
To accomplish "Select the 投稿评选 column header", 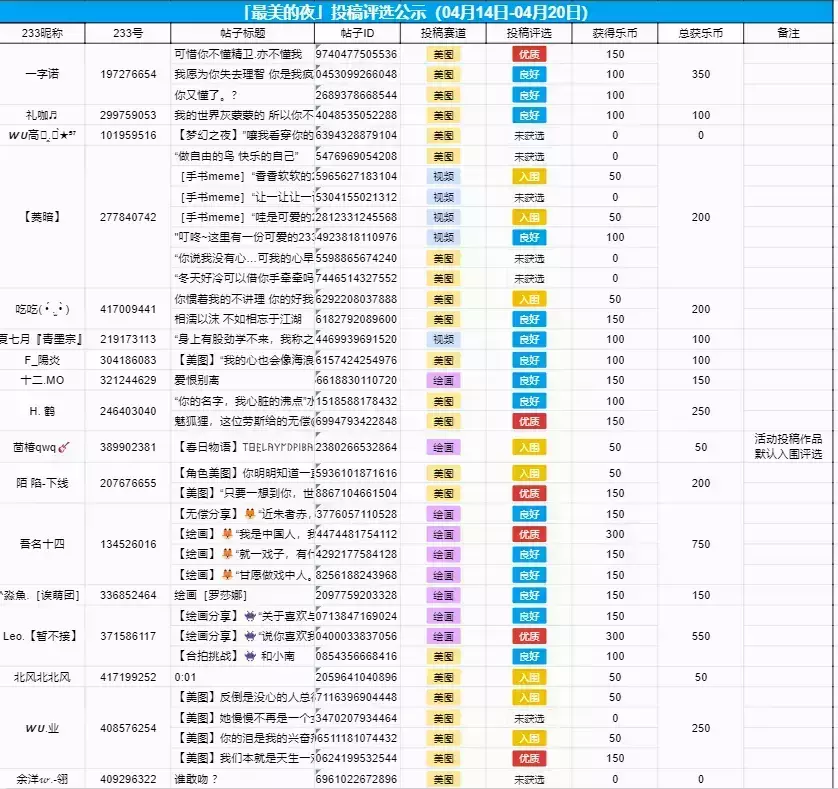I will click(528, 33).
